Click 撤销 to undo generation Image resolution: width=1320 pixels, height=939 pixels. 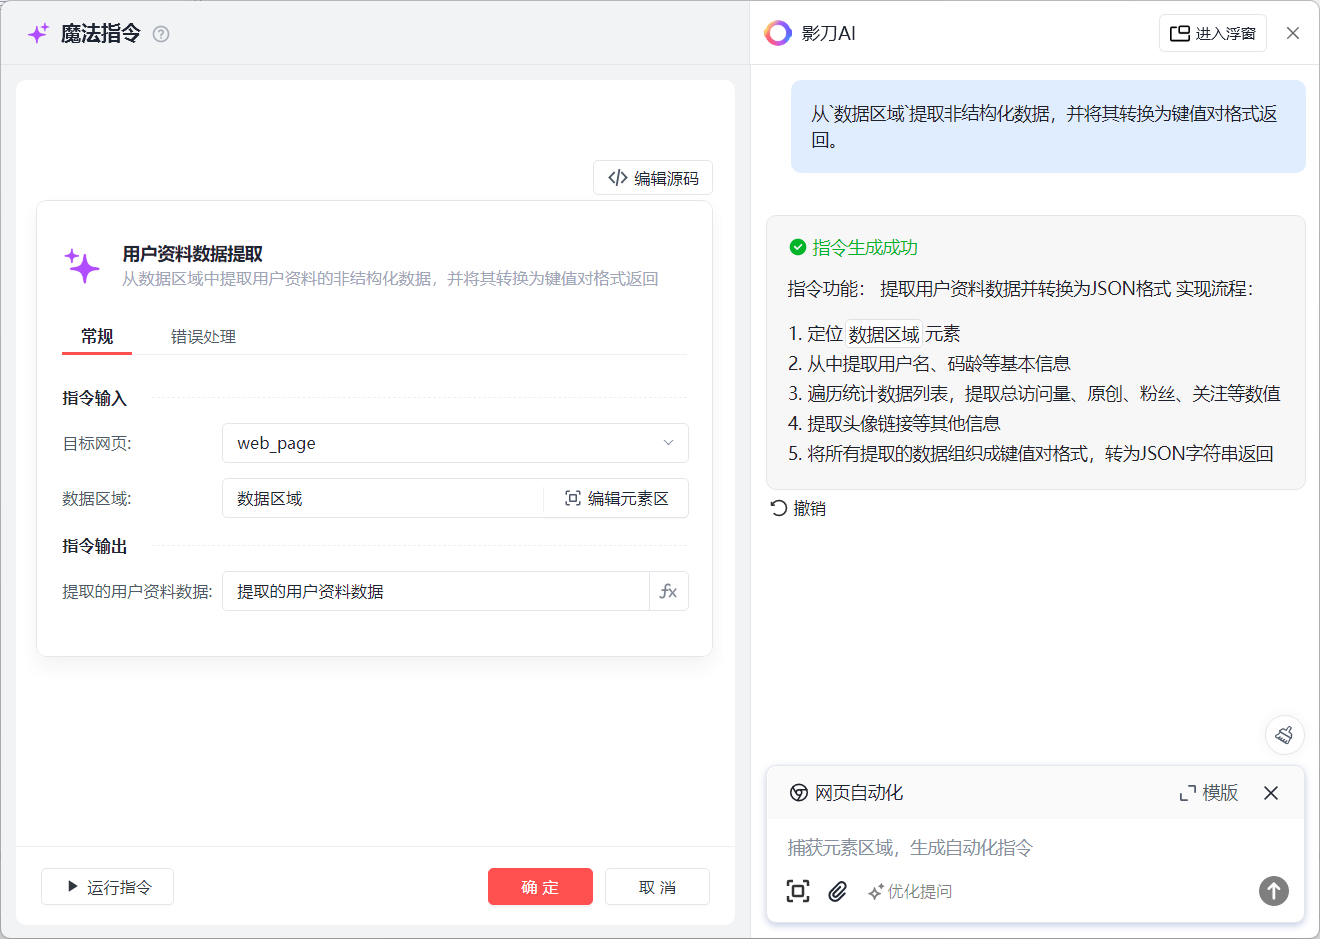point(798,508)
